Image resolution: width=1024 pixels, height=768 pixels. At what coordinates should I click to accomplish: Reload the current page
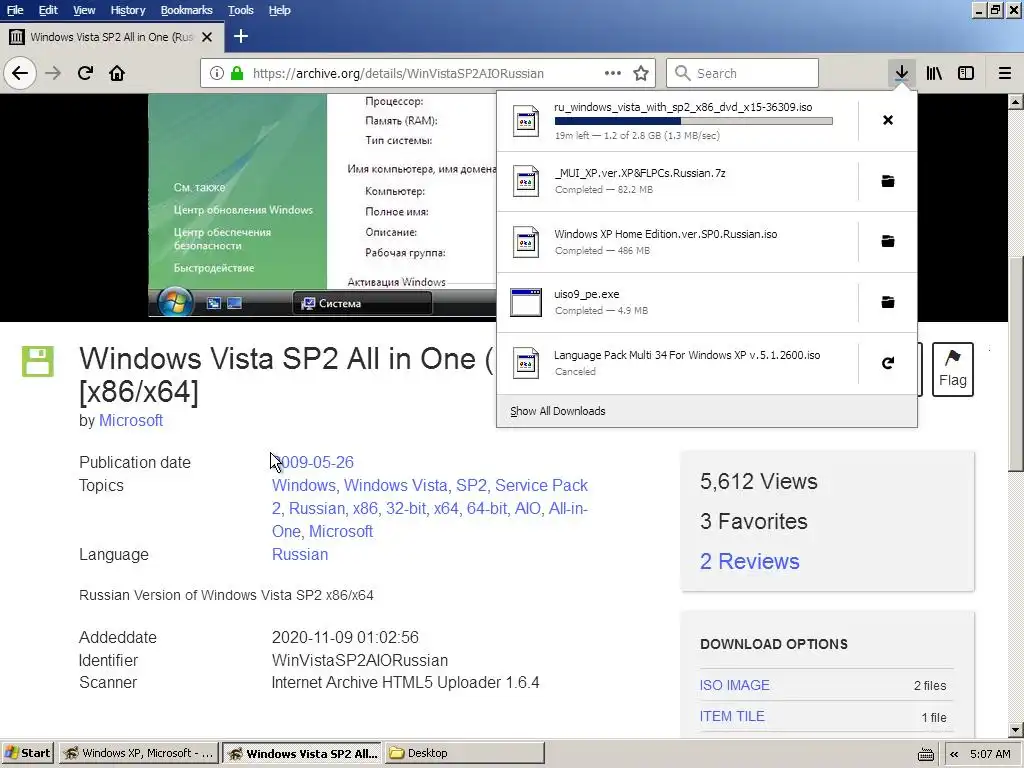click(85, 73)
